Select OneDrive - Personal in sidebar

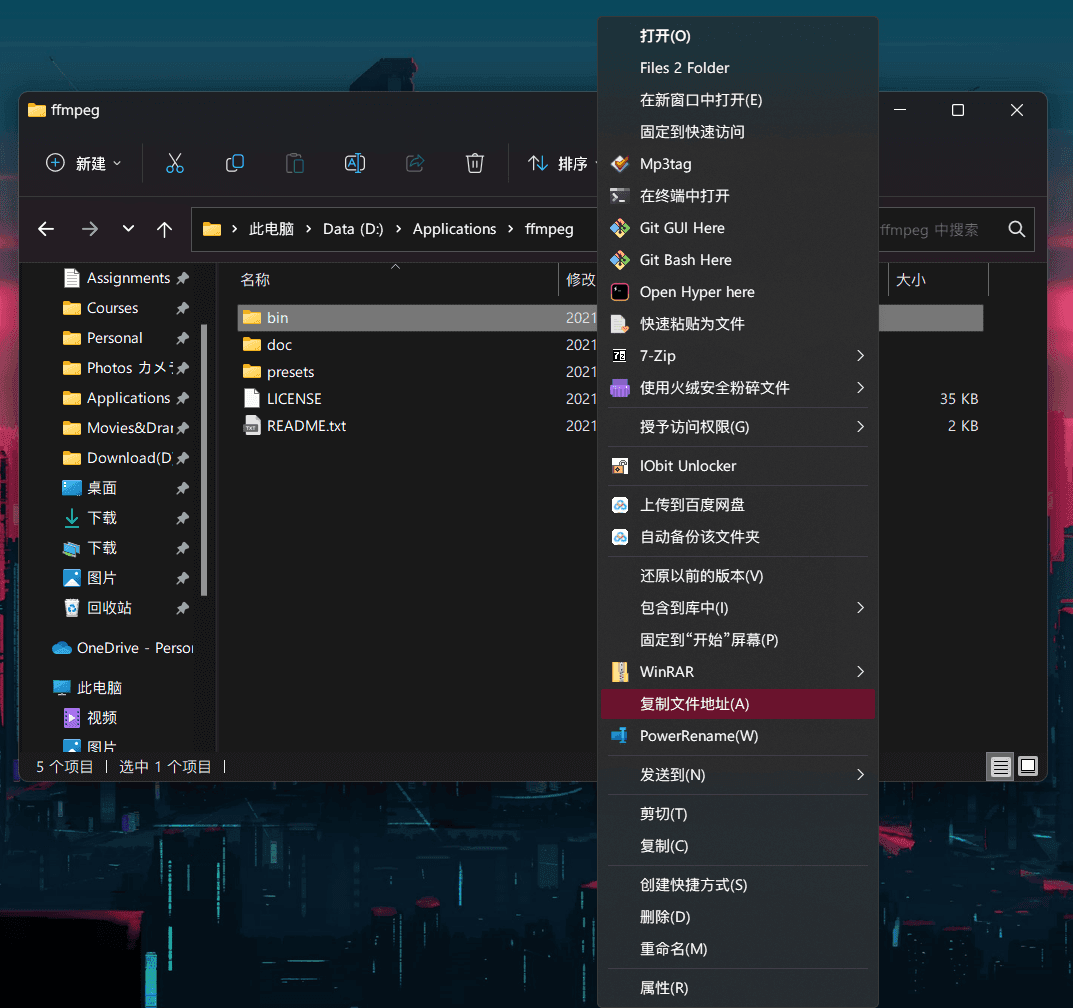pyautogui.click(x=123, y=648)
